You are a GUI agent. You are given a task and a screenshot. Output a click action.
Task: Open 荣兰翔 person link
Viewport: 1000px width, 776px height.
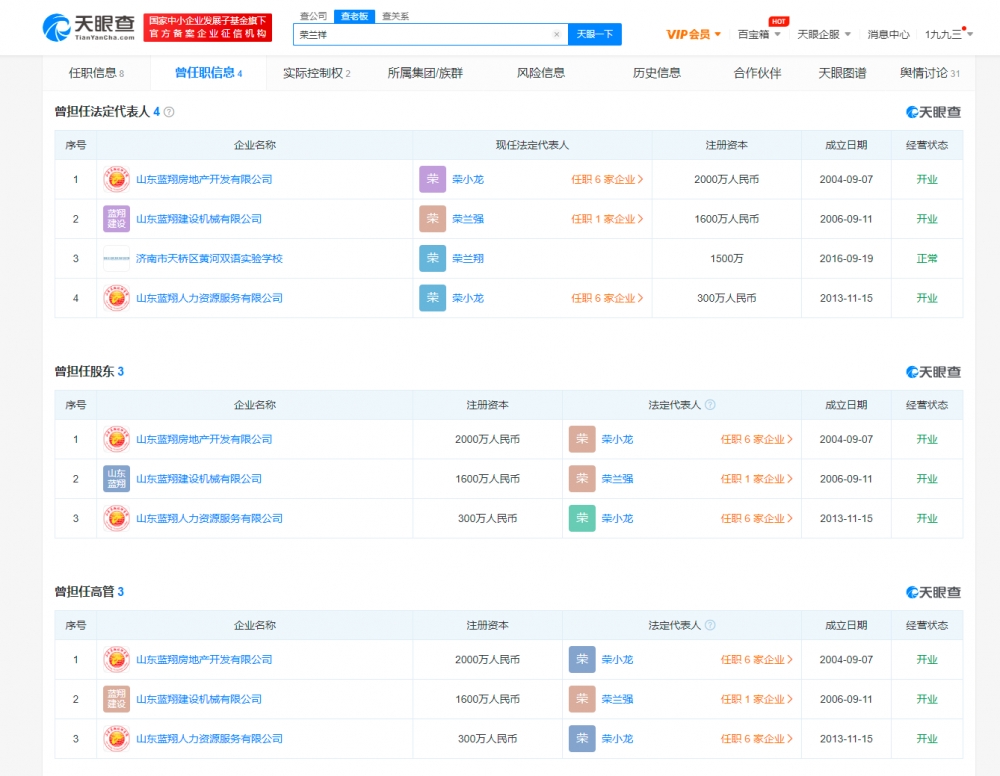coord(468,258)
